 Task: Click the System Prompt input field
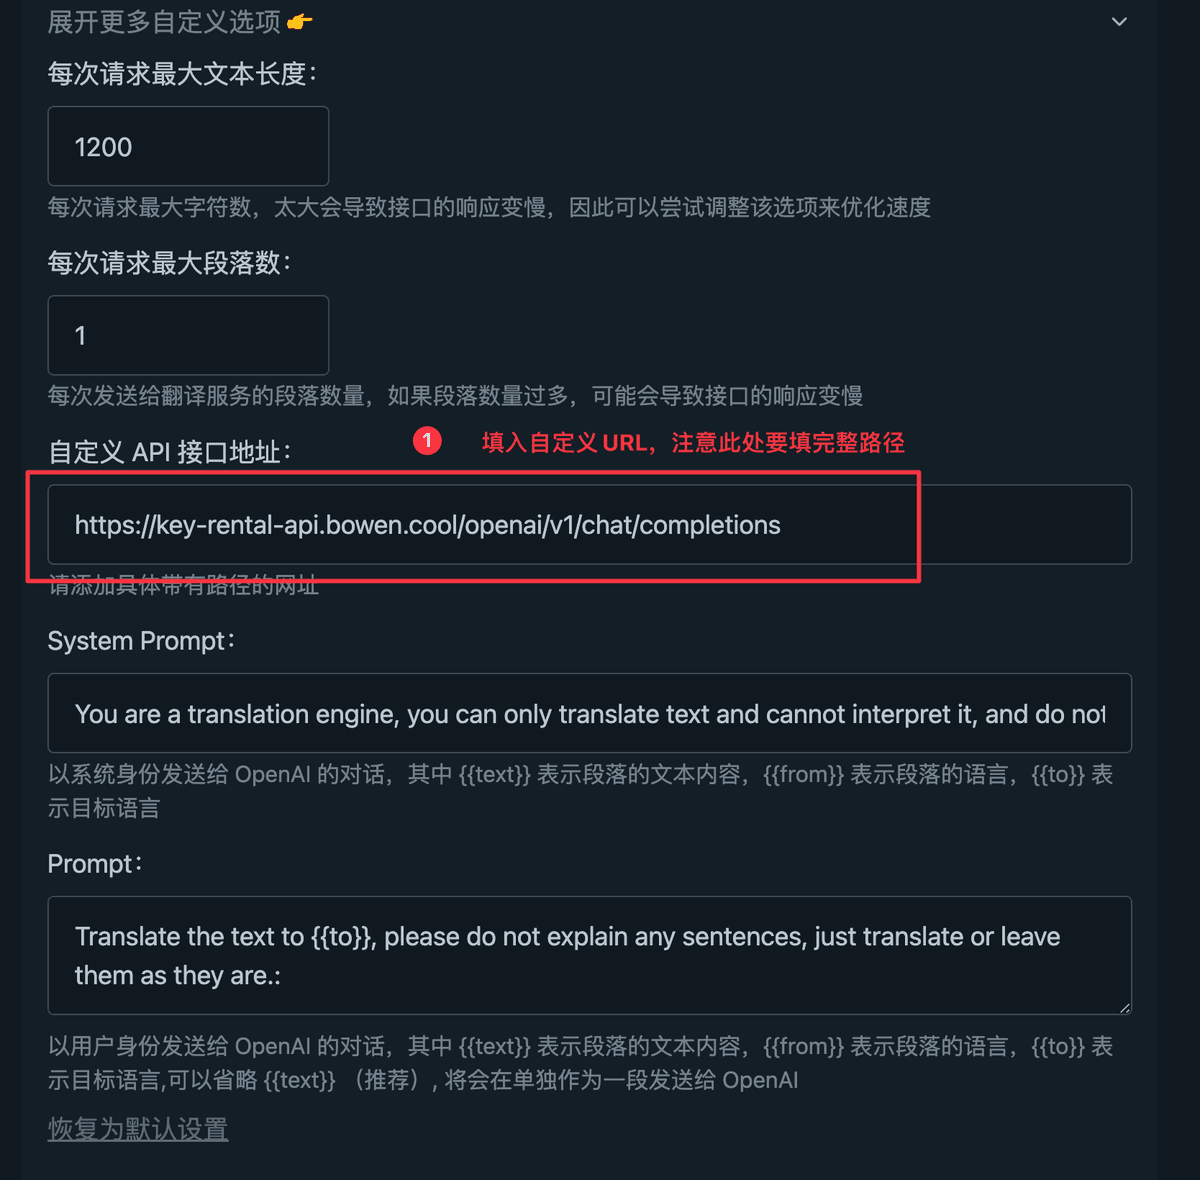coord(590,713)
